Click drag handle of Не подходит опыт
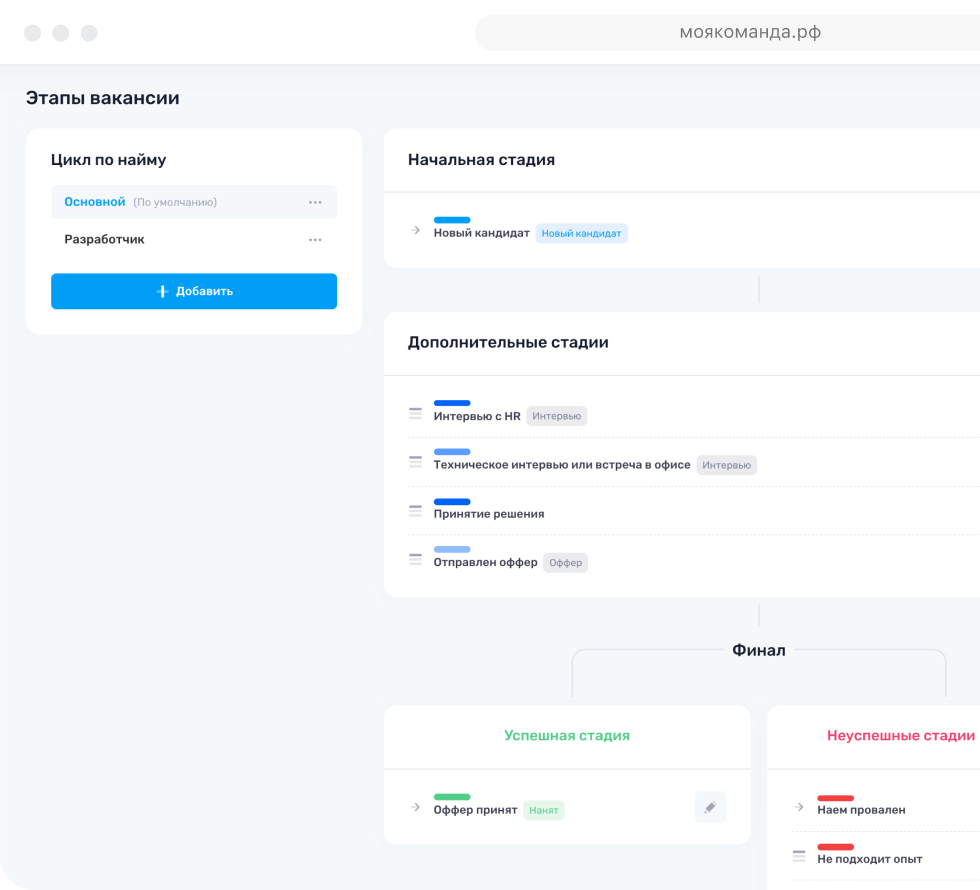 [x=799, y=856]
